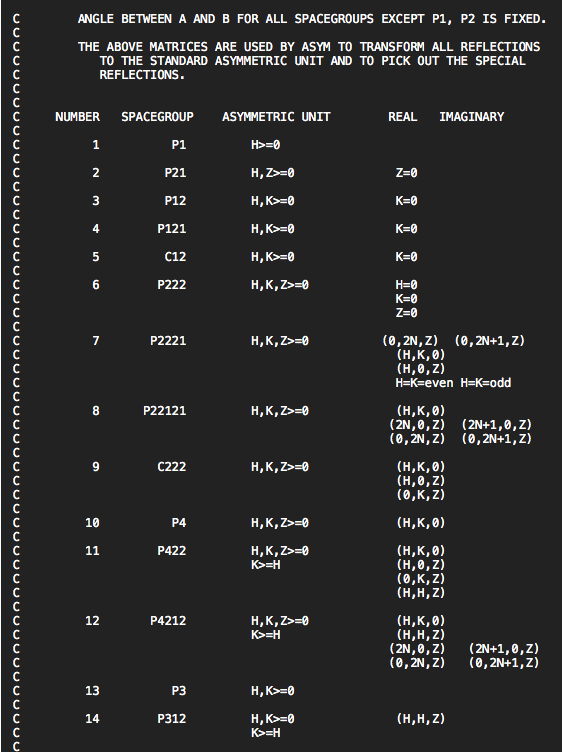The image size is (562, 752).
Task: Click on spacegroup name P312
Action: pyautogui.click(x=172, y=719)
